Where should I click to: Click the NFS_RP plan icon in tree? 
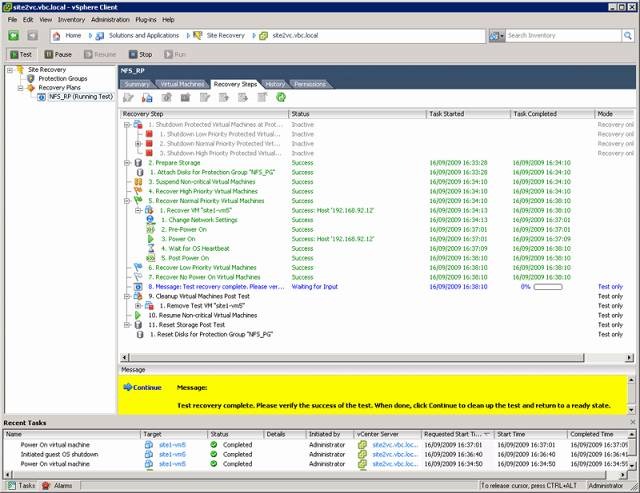[41, 97]
